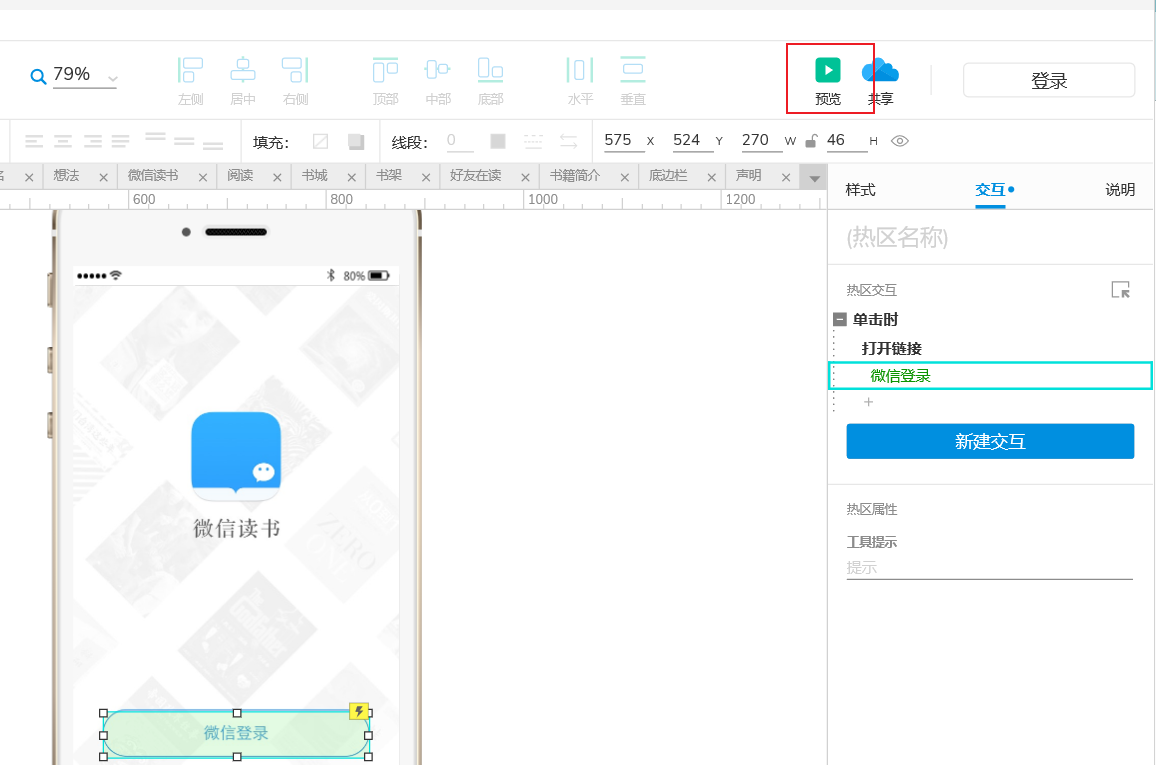Align middle using 中部 icon
Screen dimensions: 1156x765
(x=438, y=71)
